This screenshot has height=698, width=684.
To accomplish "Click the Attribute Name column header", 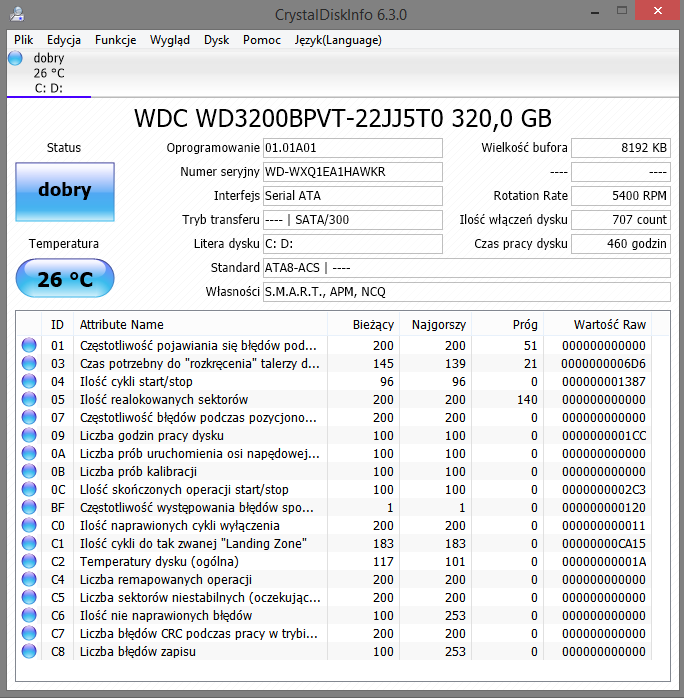I will coord(200,325).
